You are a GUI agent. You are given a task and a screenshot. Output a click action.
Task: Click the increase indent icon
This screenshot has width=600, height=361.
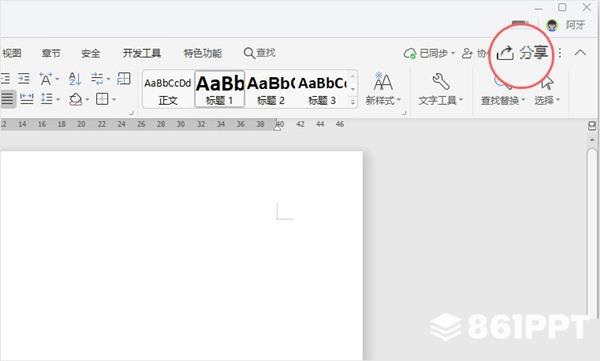pos(24,78)
